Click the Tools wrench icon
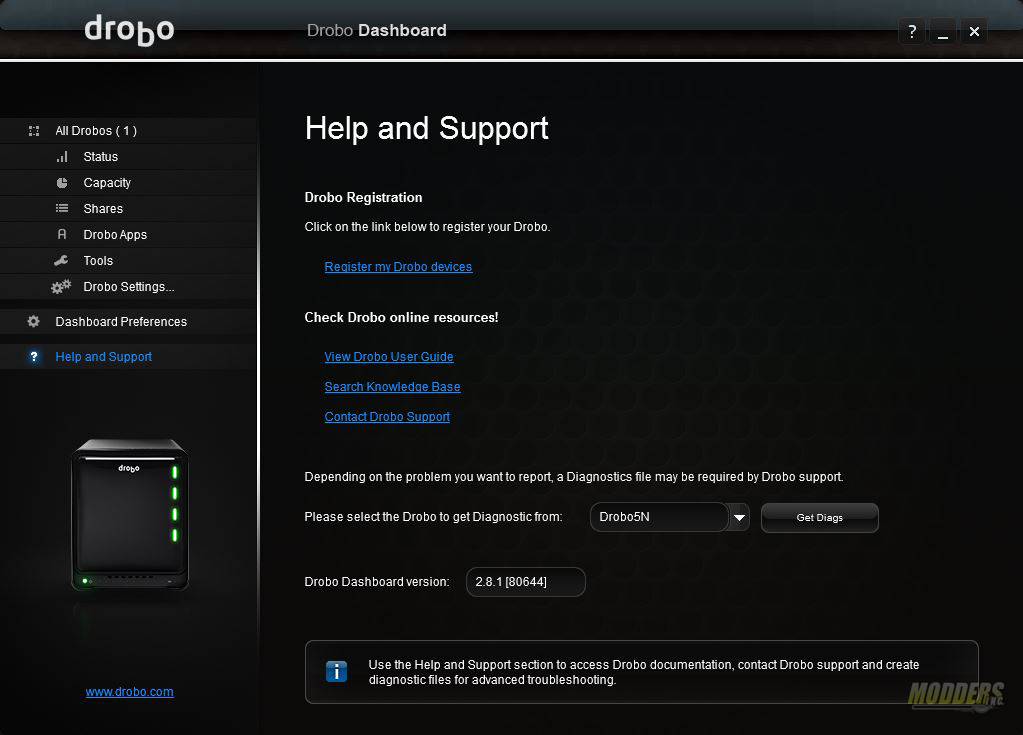This screenshot has width=1023, height=735. 61,260
